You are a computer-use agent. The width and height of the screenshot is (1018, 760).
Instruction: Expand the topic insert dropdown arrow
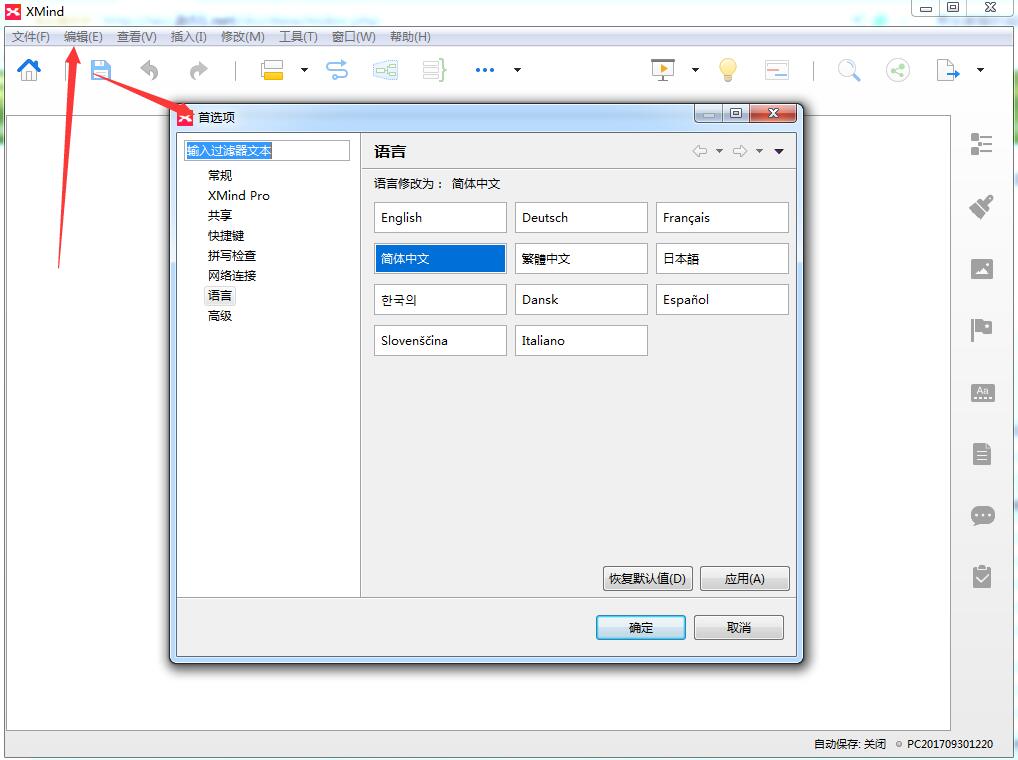[x=304, y=69]
